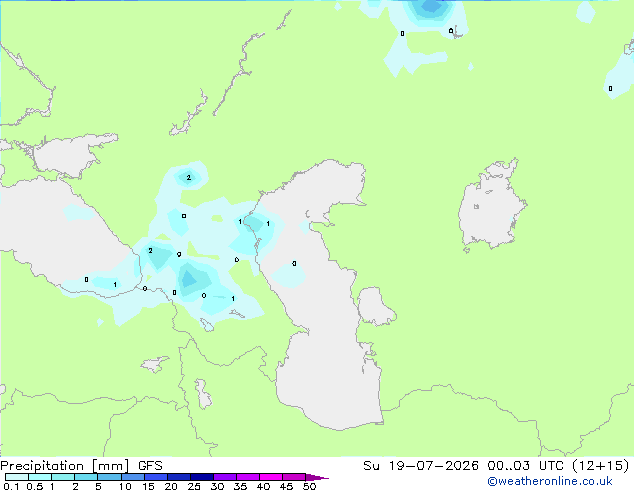Screen dimensions: 634x490
Task: Click the Kara-Bogaz-Gol bay east of Caspian
Action: [x=376, y=306]
